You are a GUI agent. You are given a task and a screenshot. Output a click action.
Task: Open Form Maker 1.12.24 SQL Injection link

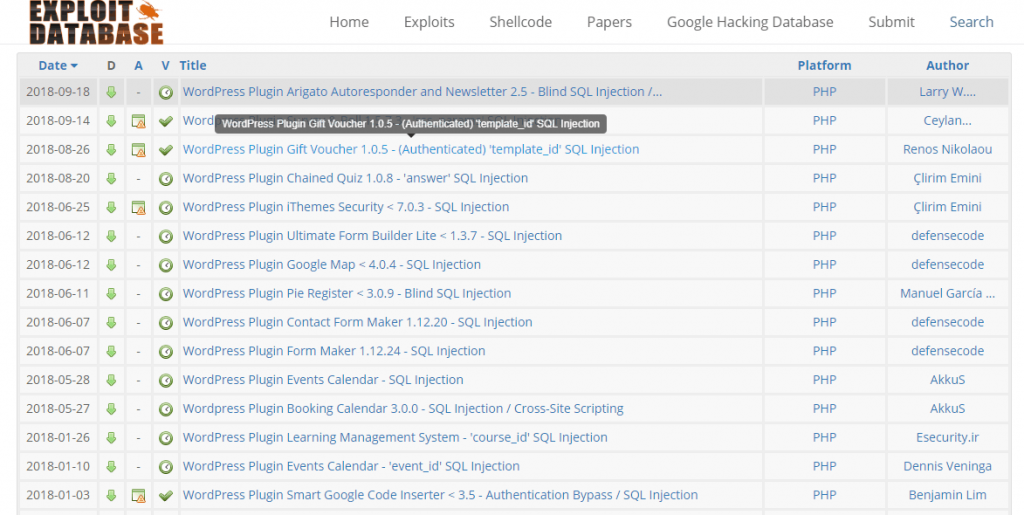(334, 351)
